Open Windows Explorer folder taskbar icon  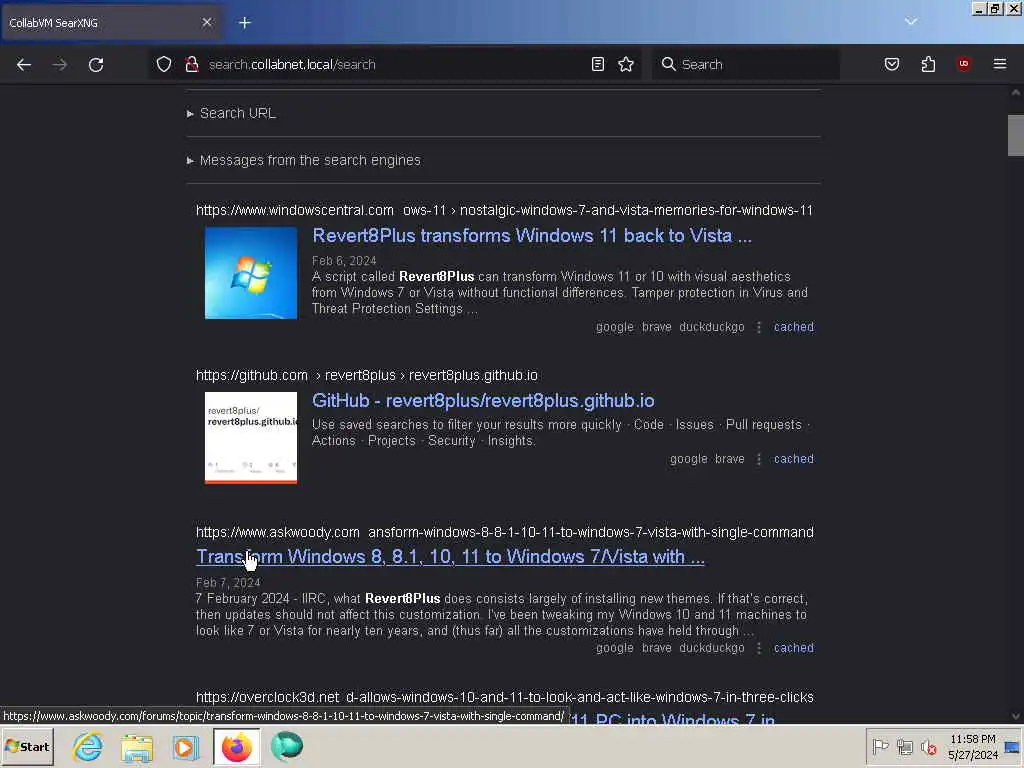[136, 747]
